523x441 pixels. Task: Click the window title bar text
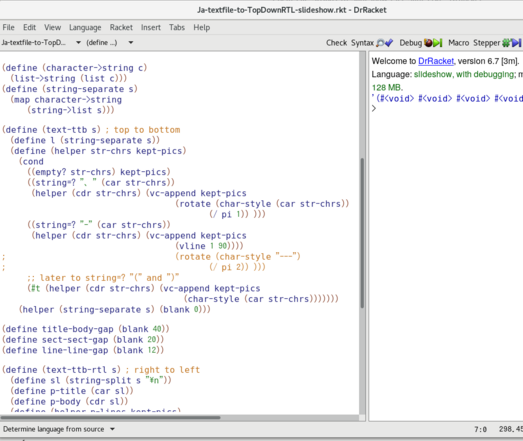(x=292, y=10)
